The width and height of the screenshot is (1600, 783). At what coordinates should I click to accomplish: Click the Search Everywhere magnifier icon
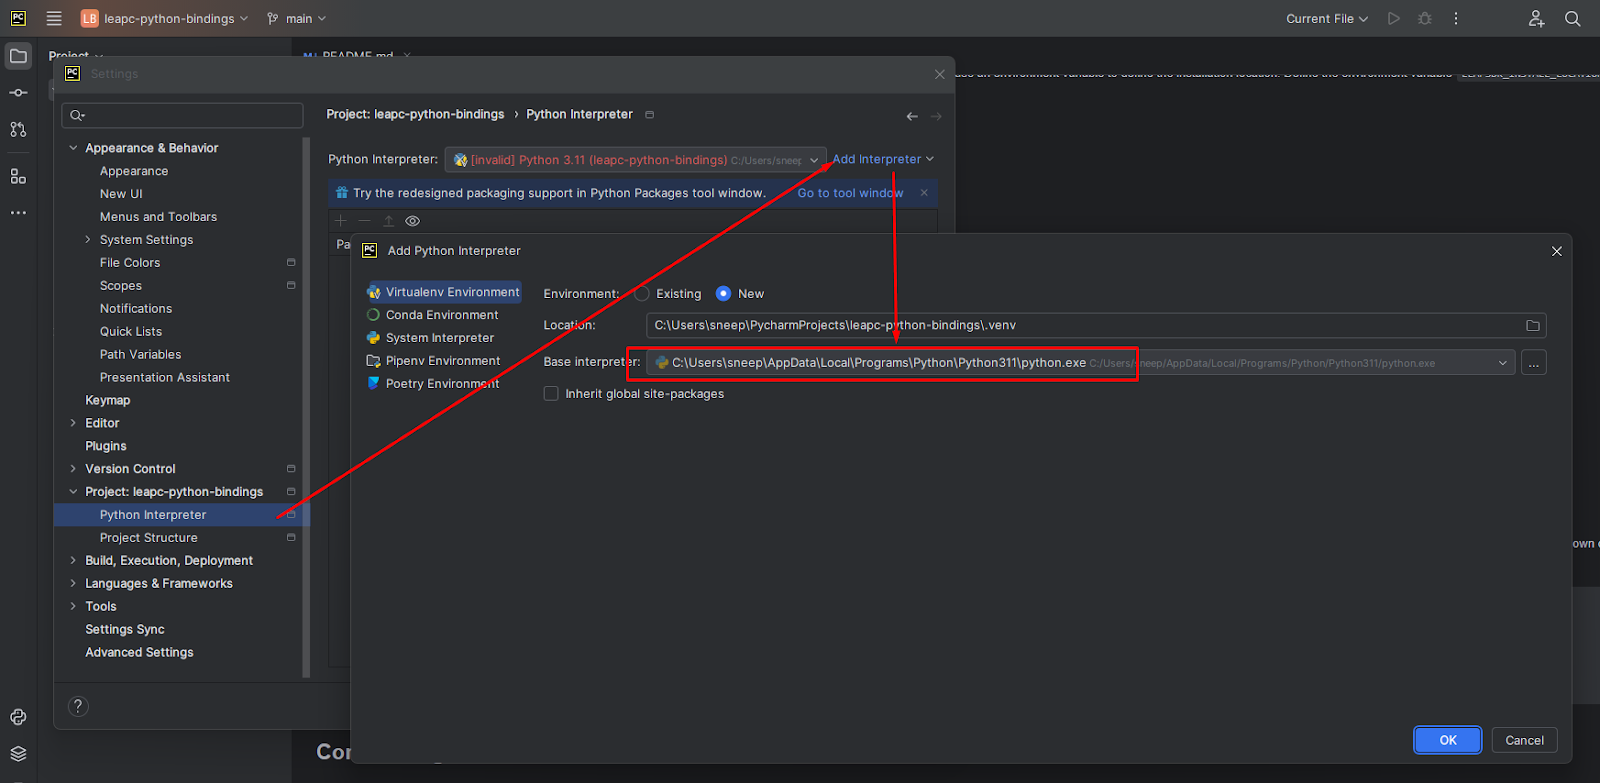click(x=1572, y=18)
